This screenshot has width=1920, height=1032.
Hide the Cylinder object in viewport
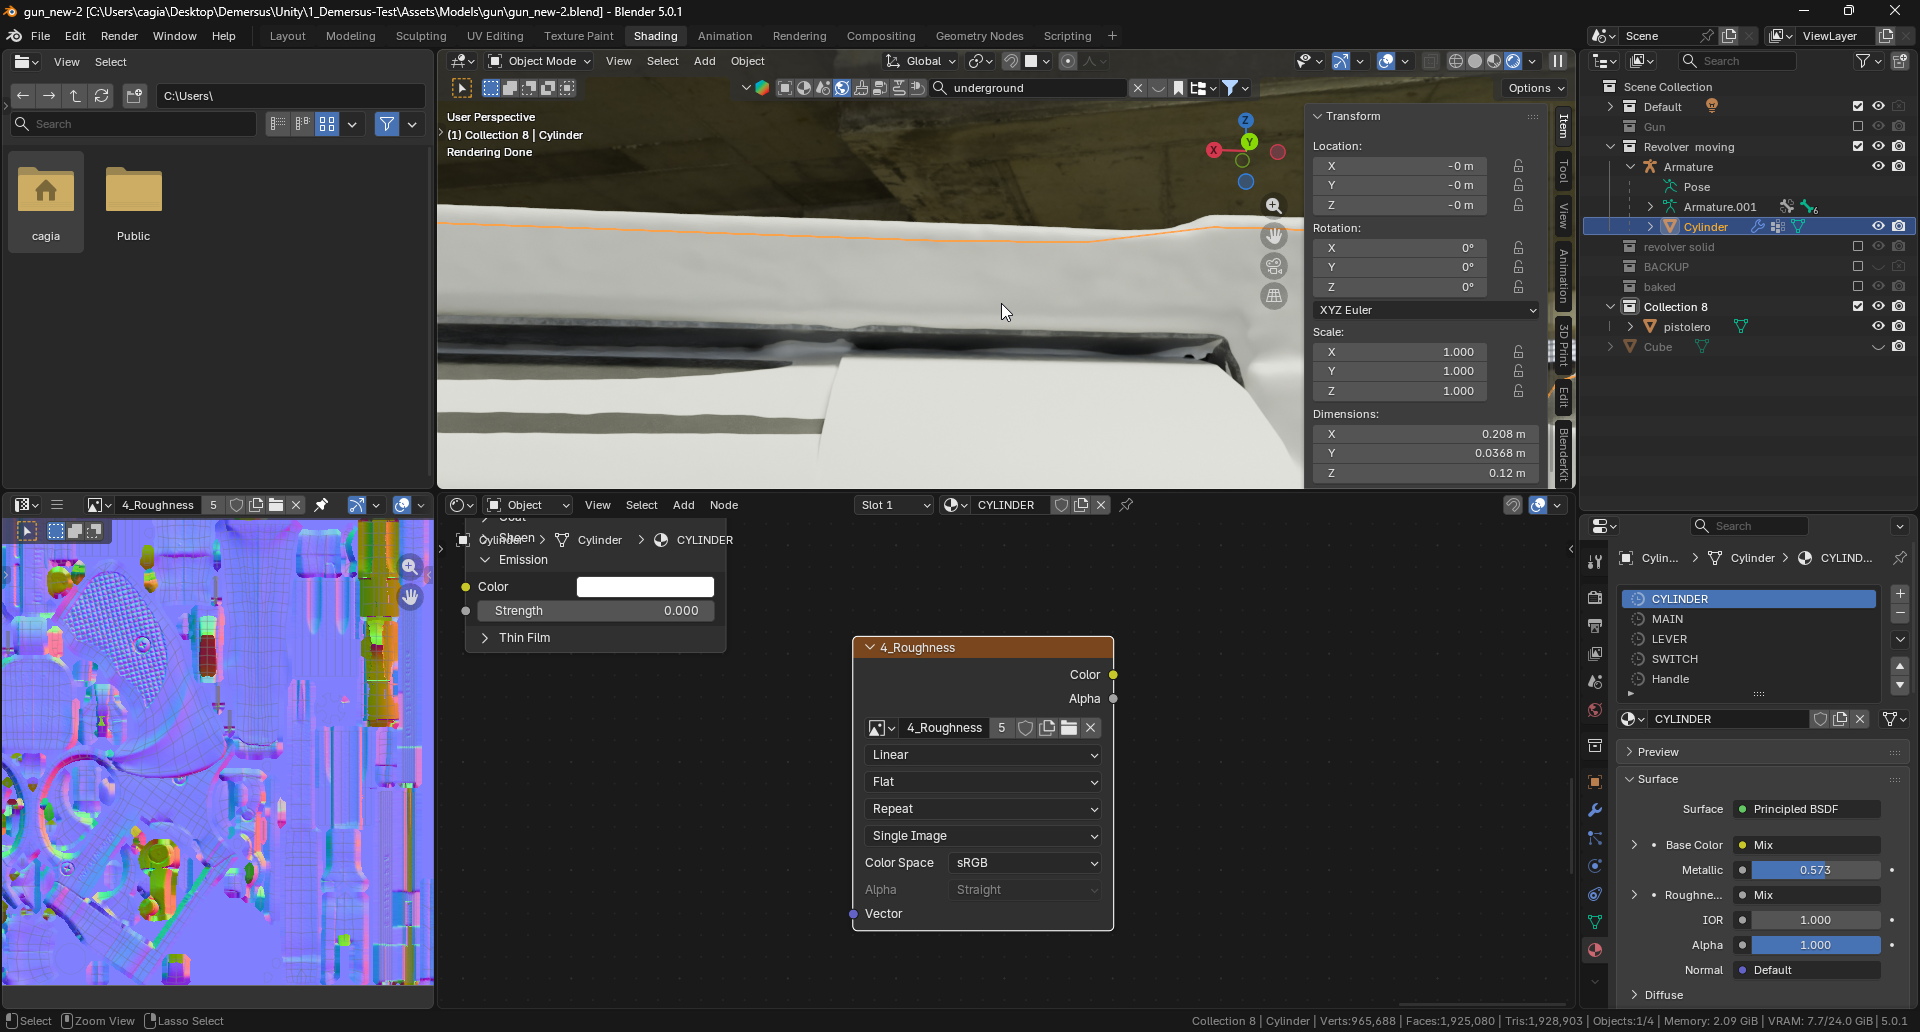coord(1878,227)
